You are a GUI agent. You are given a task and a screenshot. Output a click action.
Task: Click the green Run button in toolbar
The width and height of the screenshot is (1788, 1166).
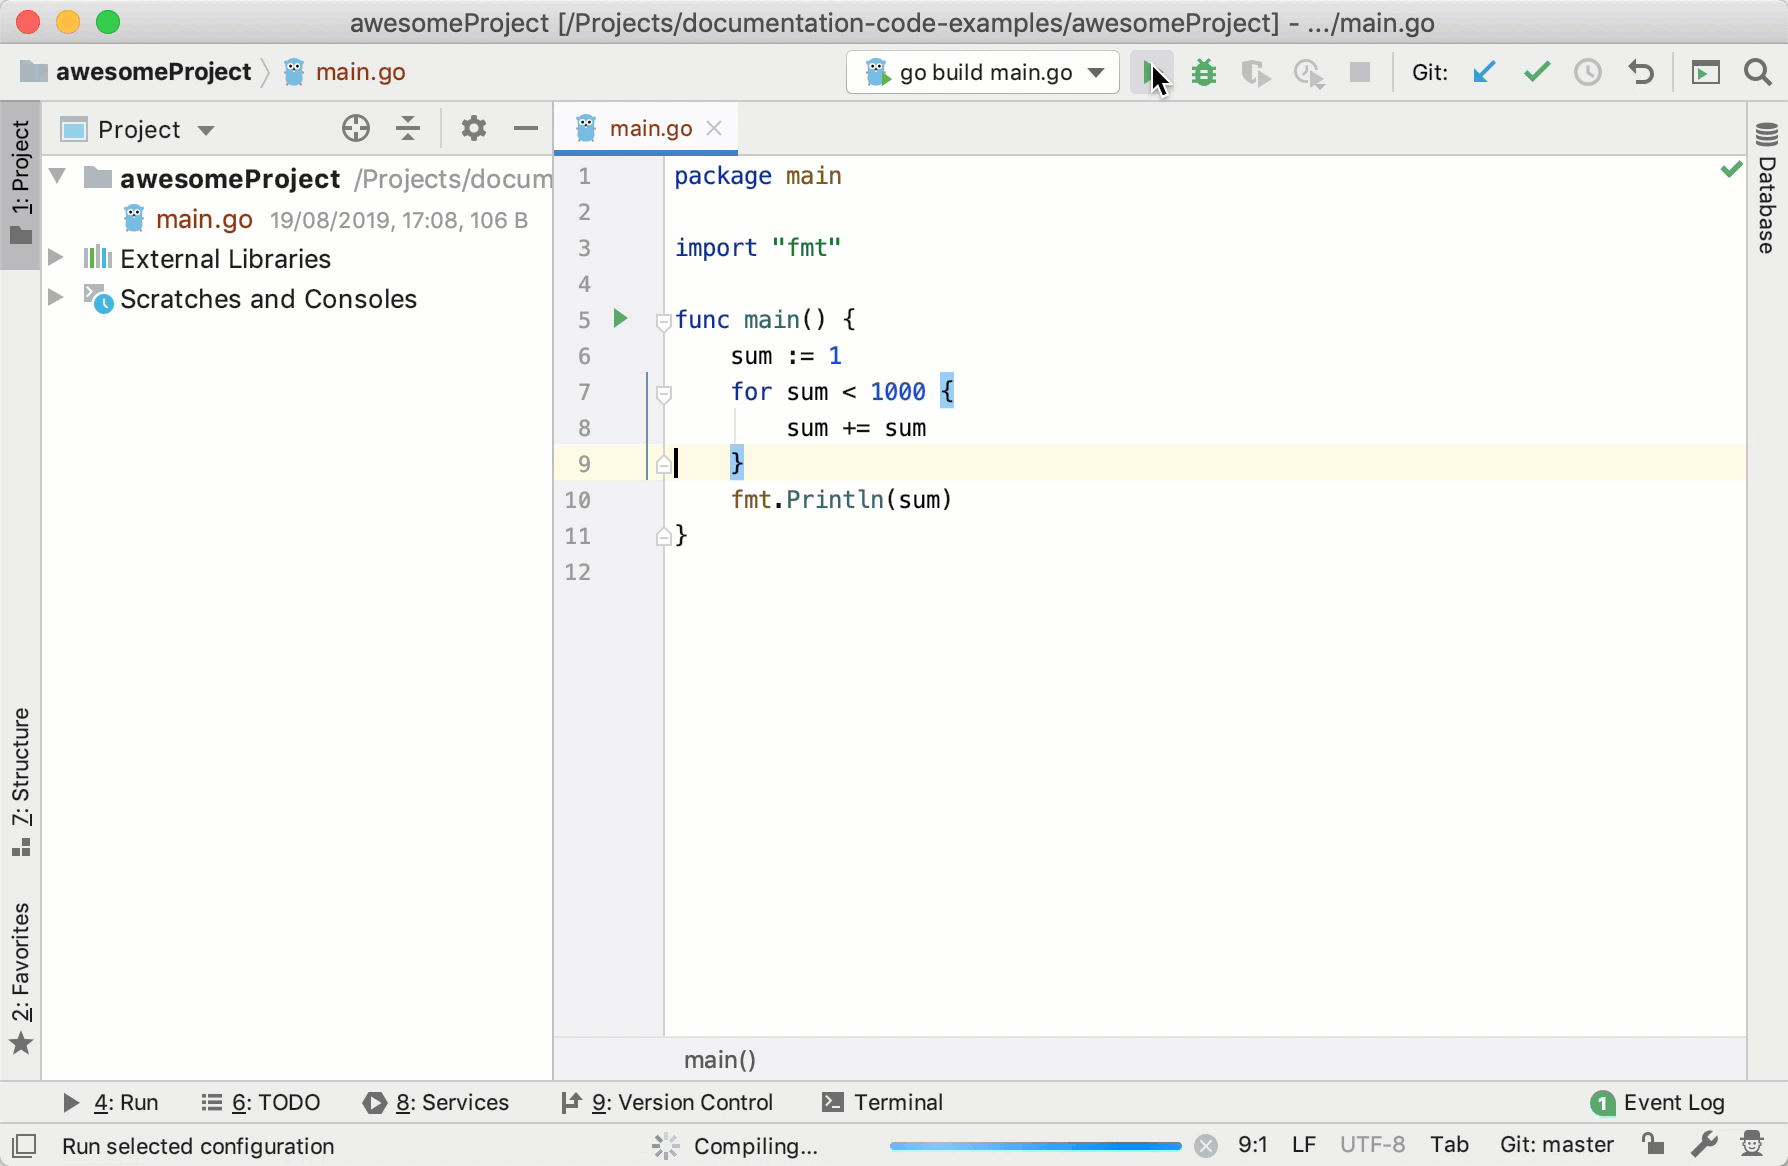click(x=1151, y=73)
